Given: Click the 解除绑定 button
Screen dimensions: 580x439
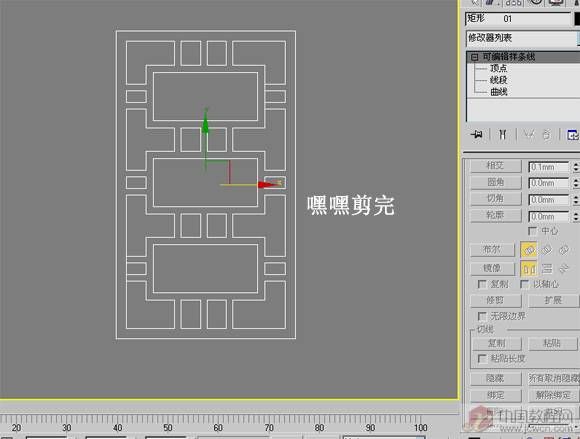Looking at the screenshot, I should (x=554, y=395).
